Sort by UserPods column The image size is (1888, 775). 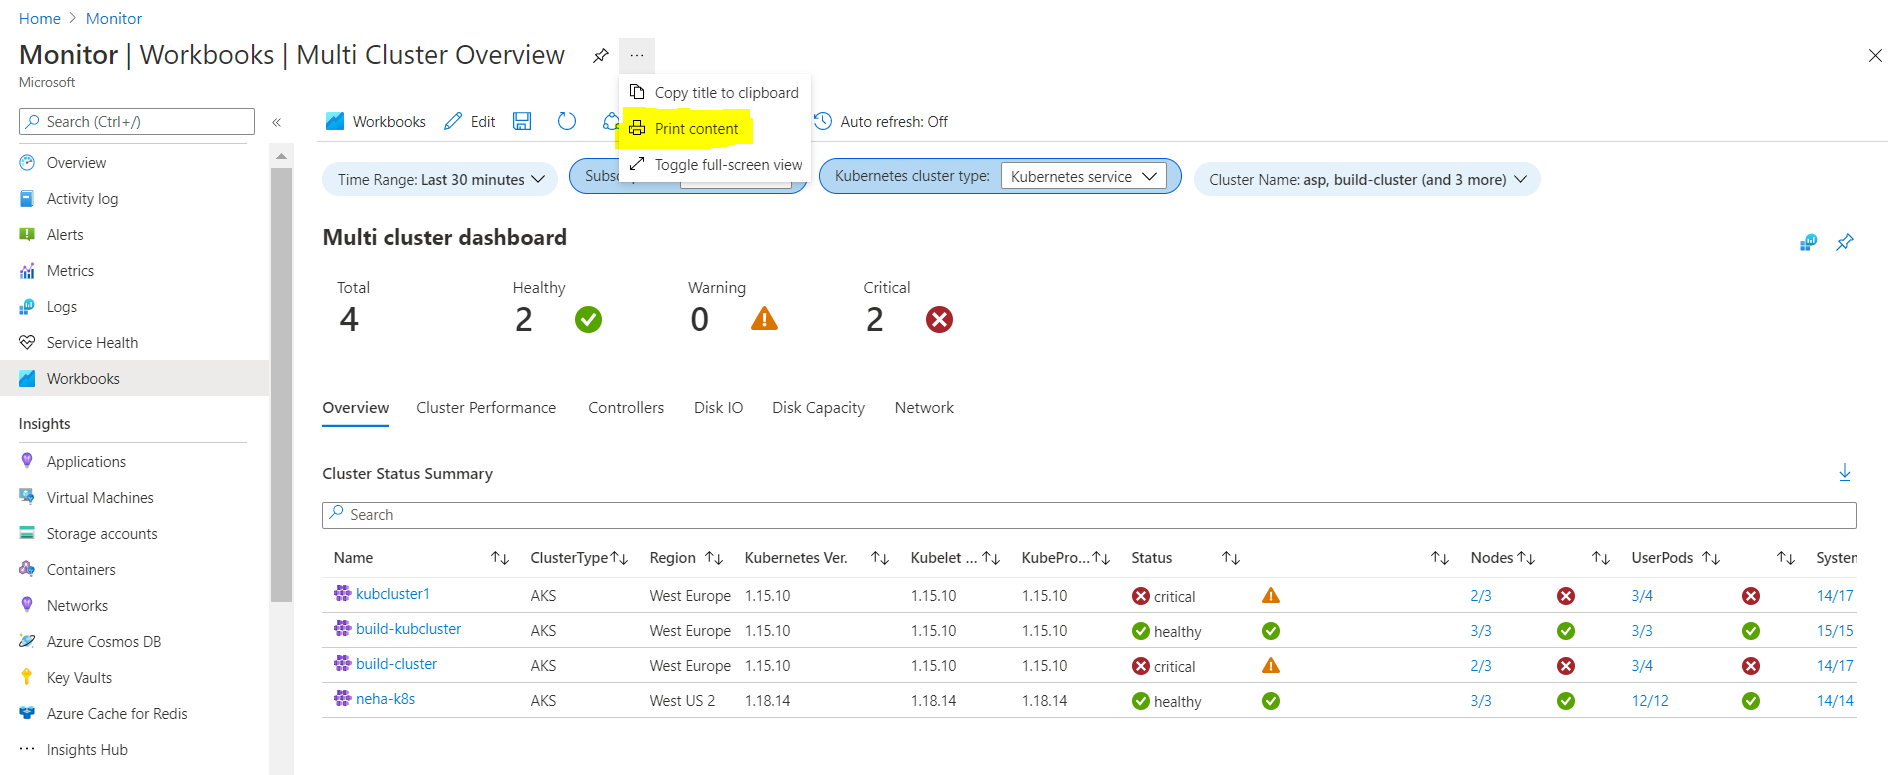pyautogui.click(x=1711, y=558)
